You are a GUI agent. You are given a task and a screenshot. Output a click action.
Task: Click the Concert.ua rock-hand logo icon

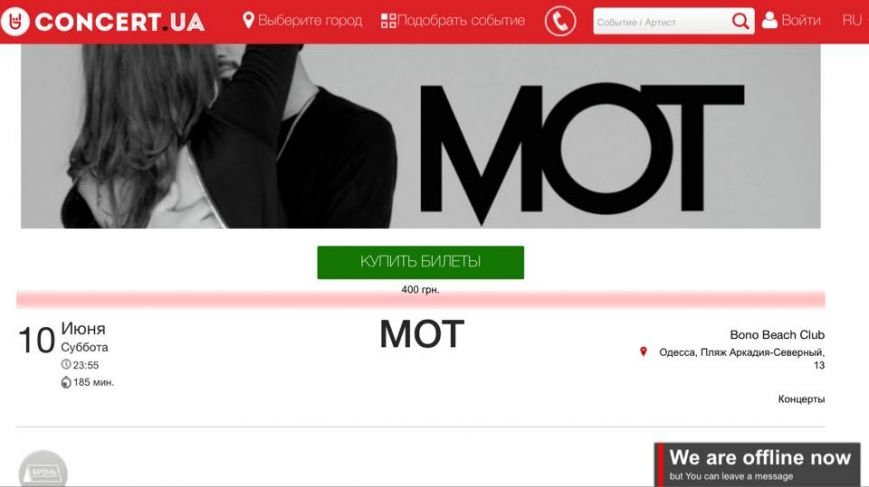15,22
